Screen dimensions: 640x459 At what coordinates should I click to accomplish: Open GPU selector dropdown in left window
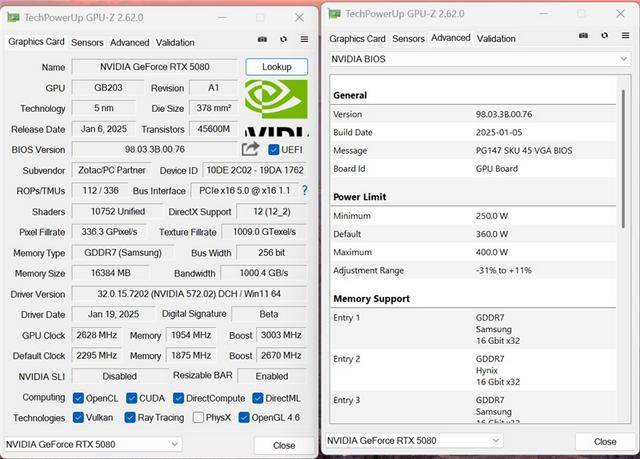[x=93, y=444]
